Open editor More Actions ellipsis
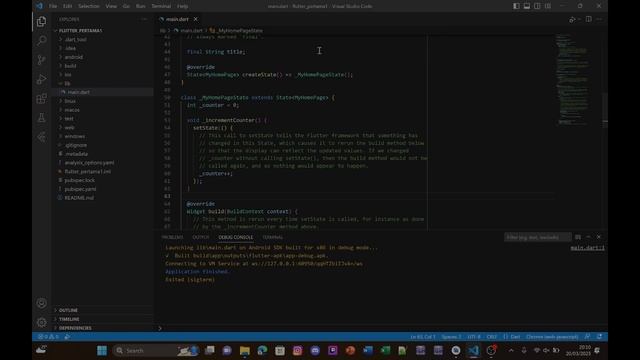Image resolution: width=640 pixels, height=360 pixels. click(599, 19)
